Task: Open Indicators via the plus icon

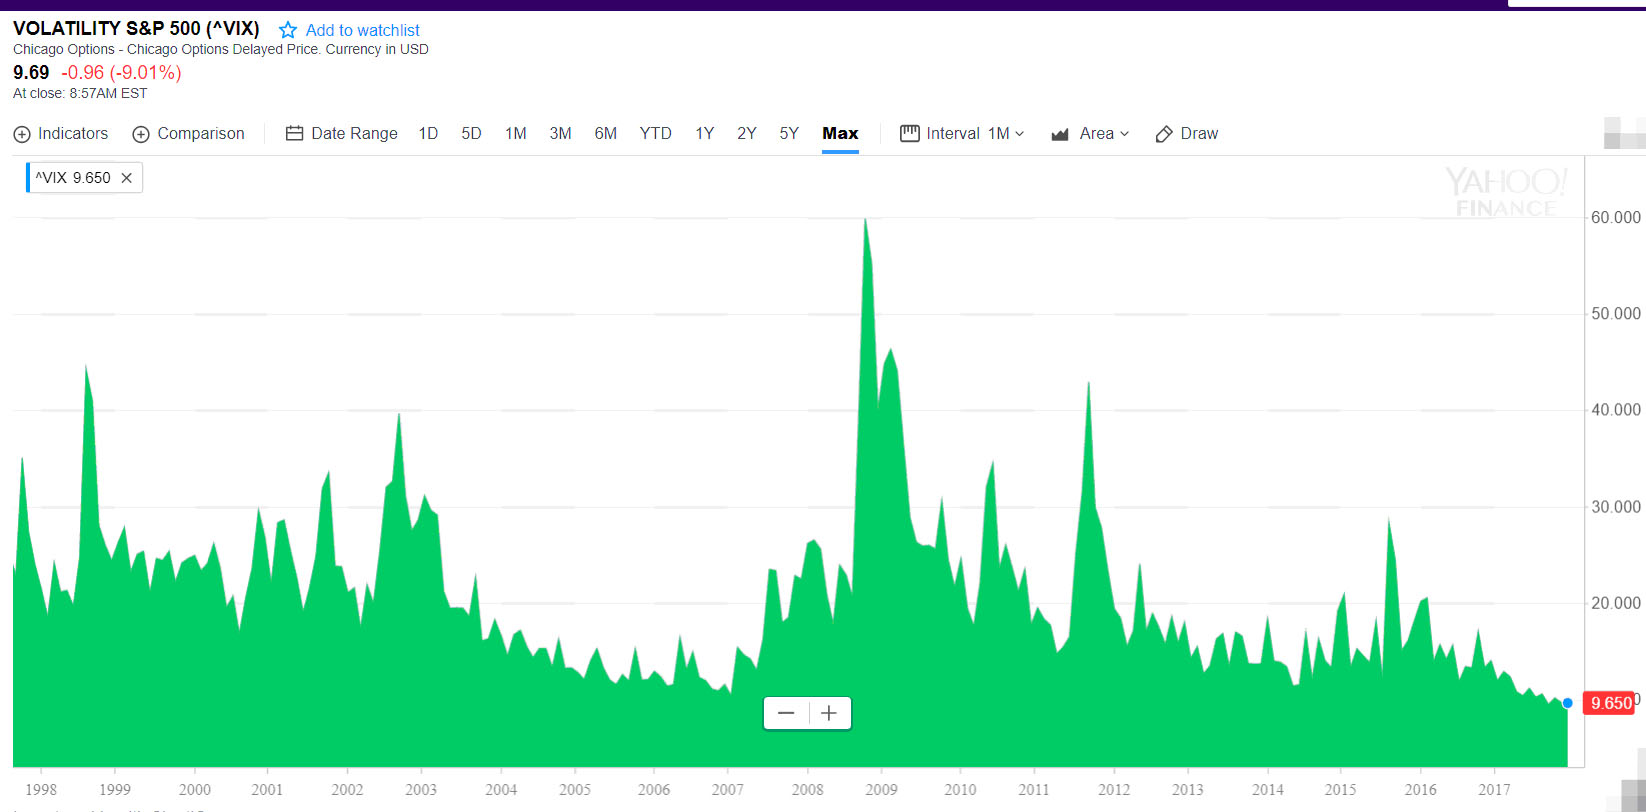Action: tap(22, 134)
